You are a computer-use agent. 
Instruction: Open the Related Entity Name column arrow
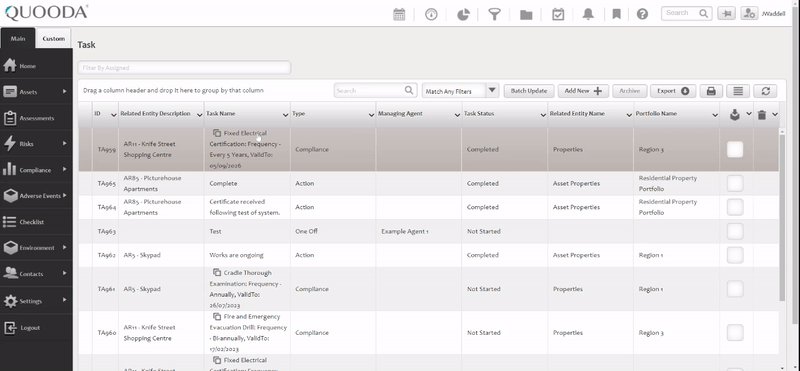[629, 115]
